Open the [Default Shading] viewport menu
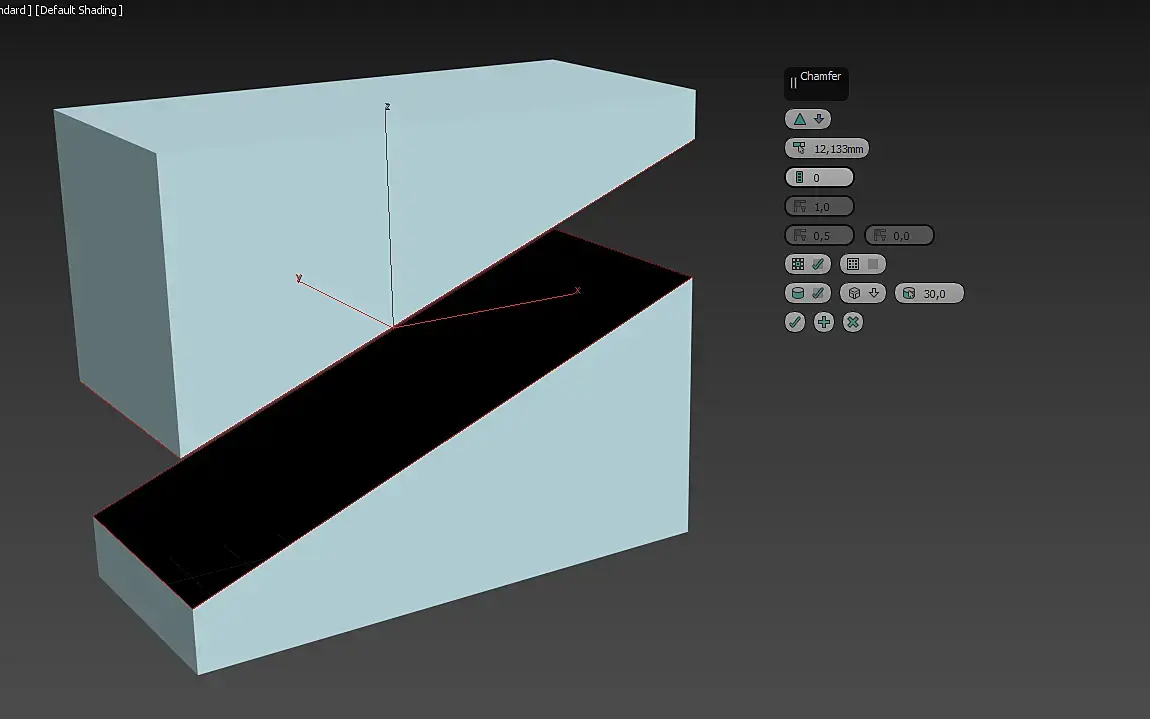The height and width of the screenshot is (719, 1150). [x=79, y=10]
